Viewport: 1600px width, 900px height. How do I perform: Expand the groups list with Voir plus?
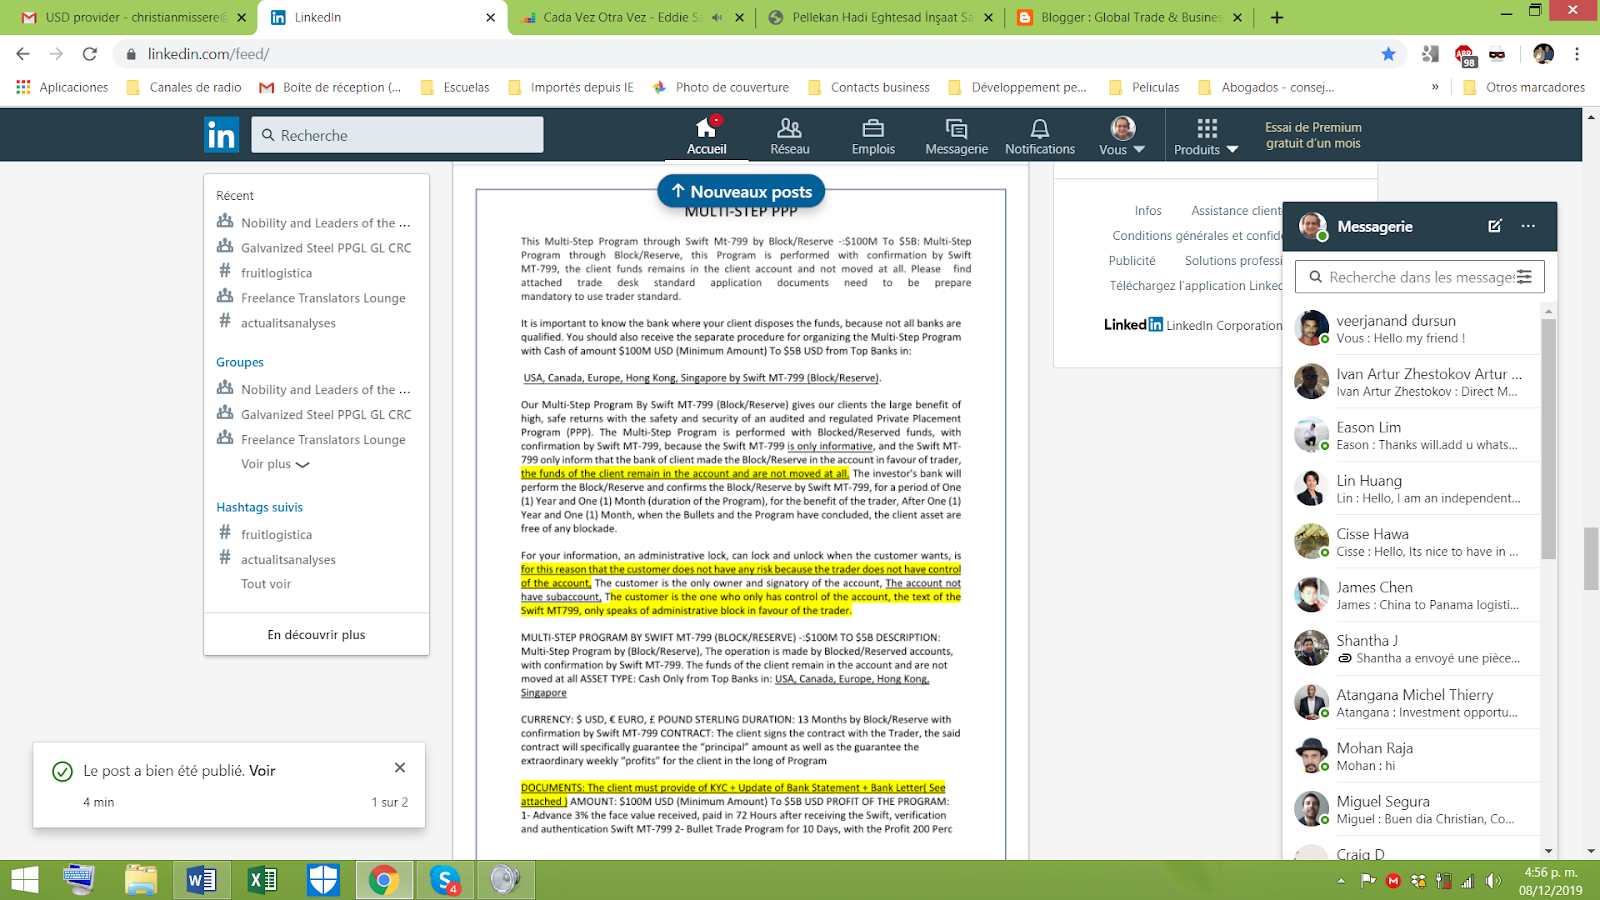275,464
